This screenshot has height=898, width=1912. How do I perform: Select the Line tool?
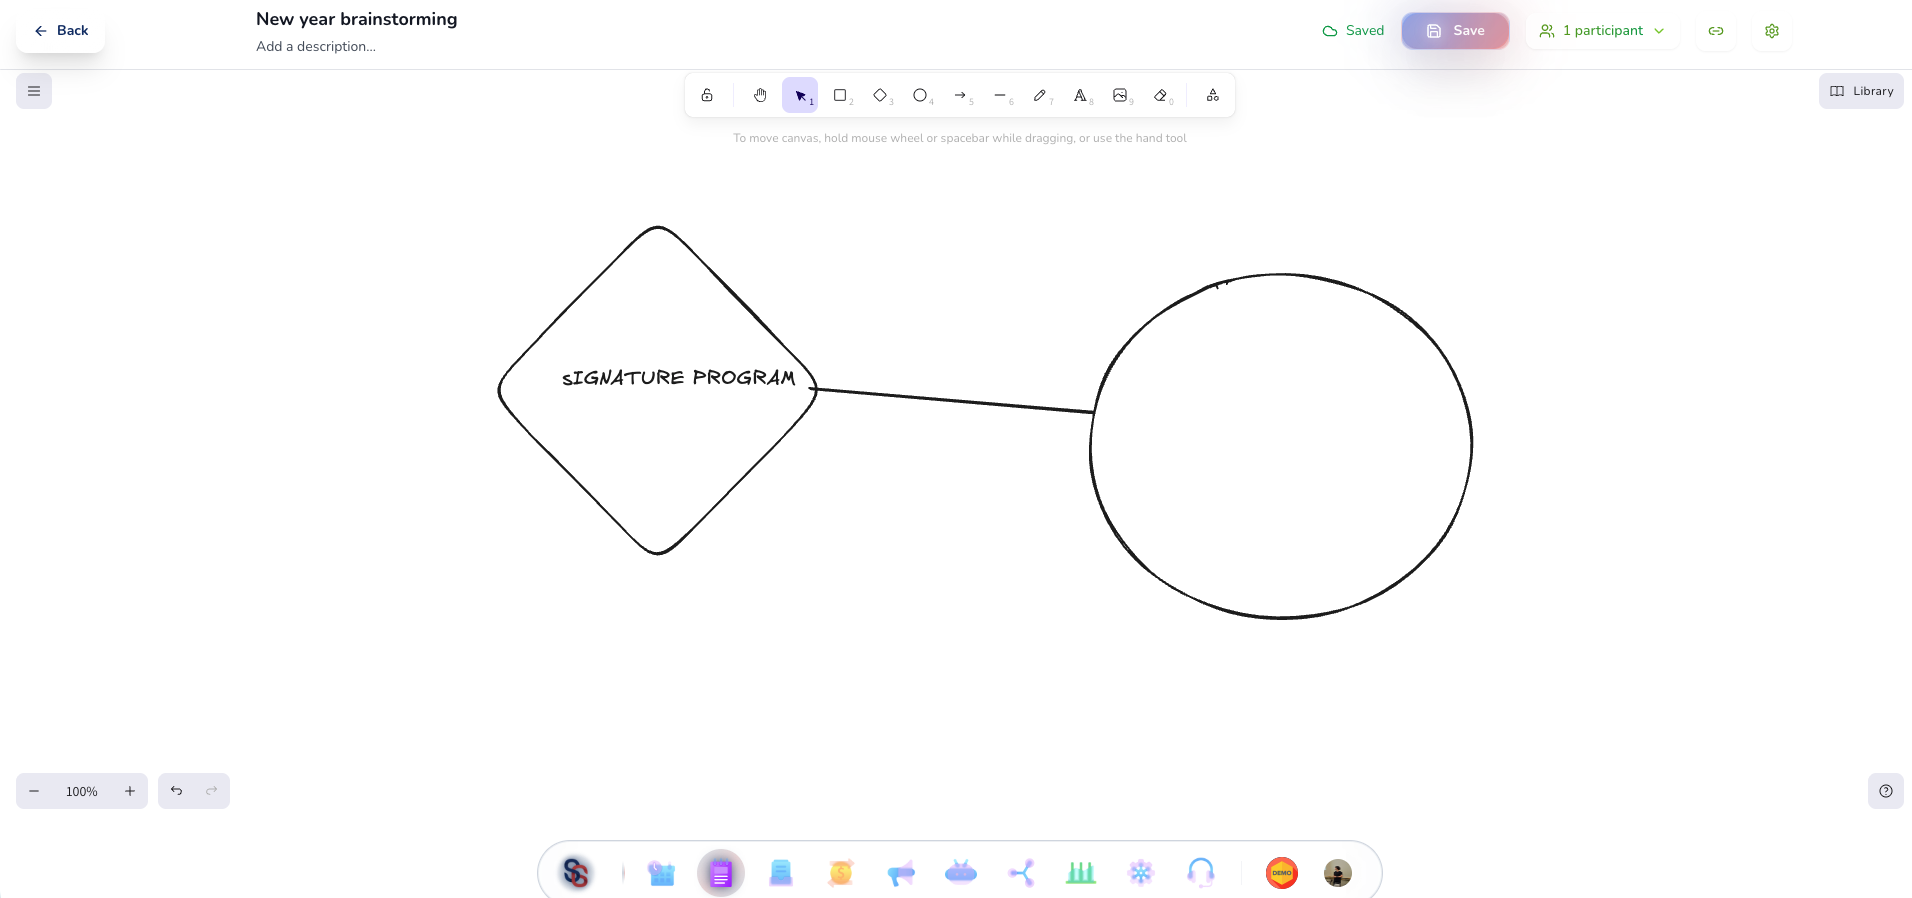click(1000, 95)
